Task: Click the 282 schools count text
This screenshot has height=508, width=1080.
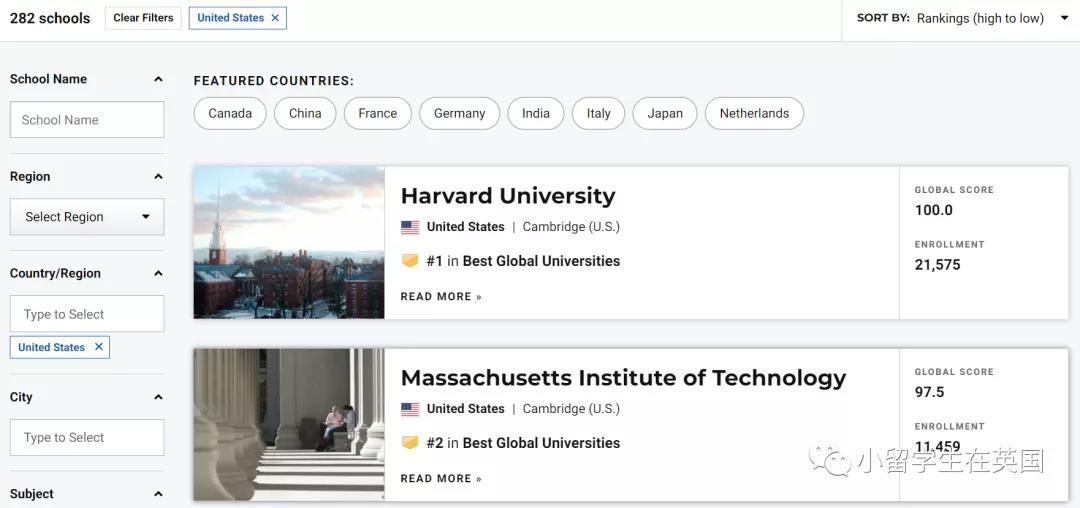Action: (50, 19)
